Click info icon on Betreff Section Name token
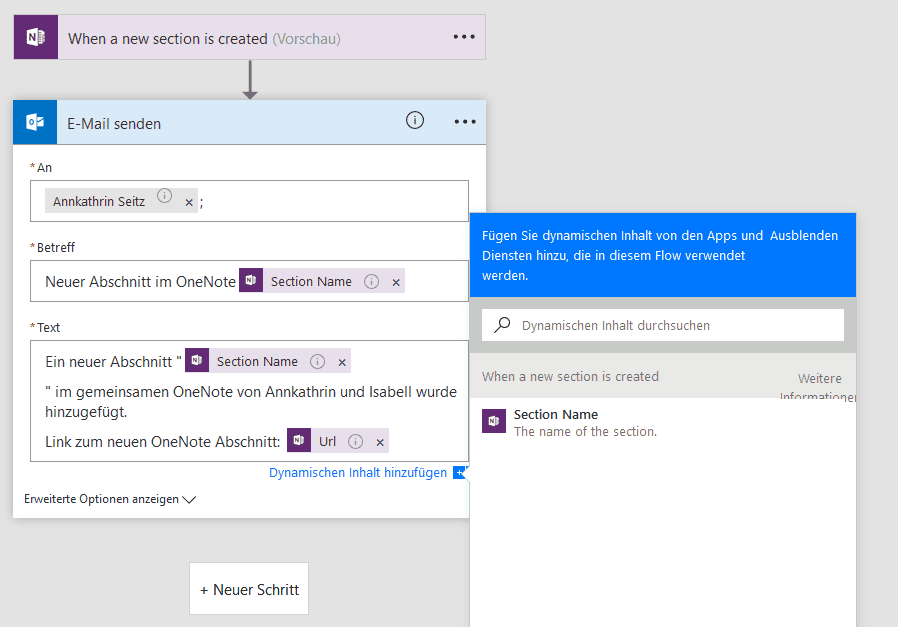 [x=372, y=282]
